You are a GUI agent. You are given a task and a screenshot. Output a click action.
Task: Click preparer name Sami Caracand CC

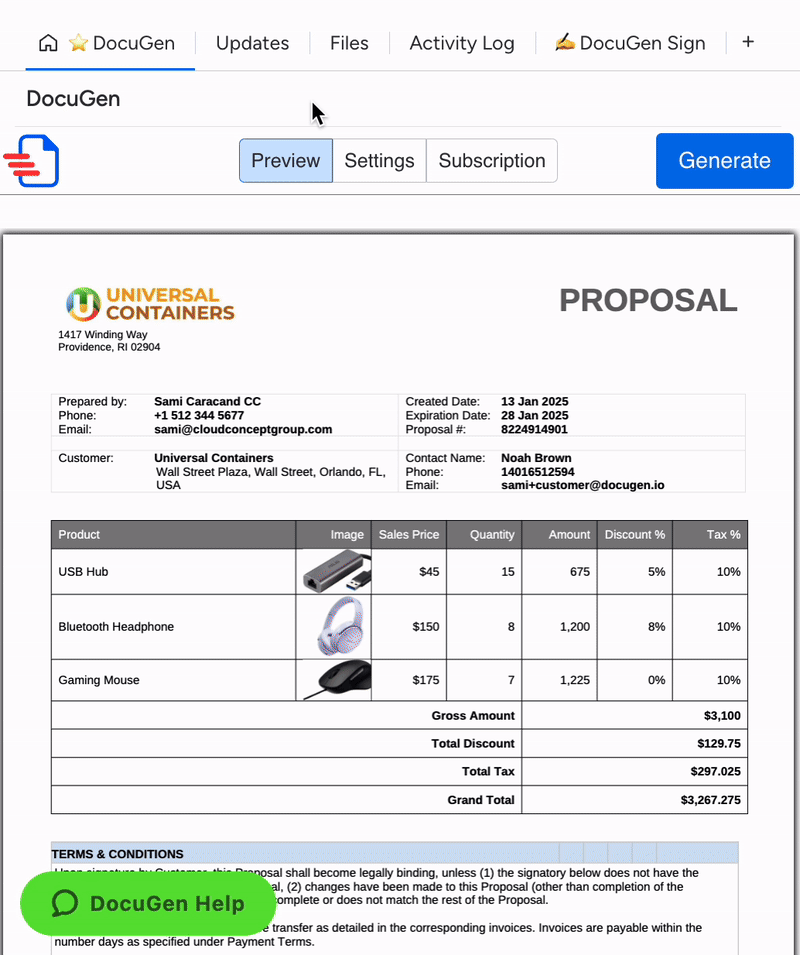click(207, 401)
